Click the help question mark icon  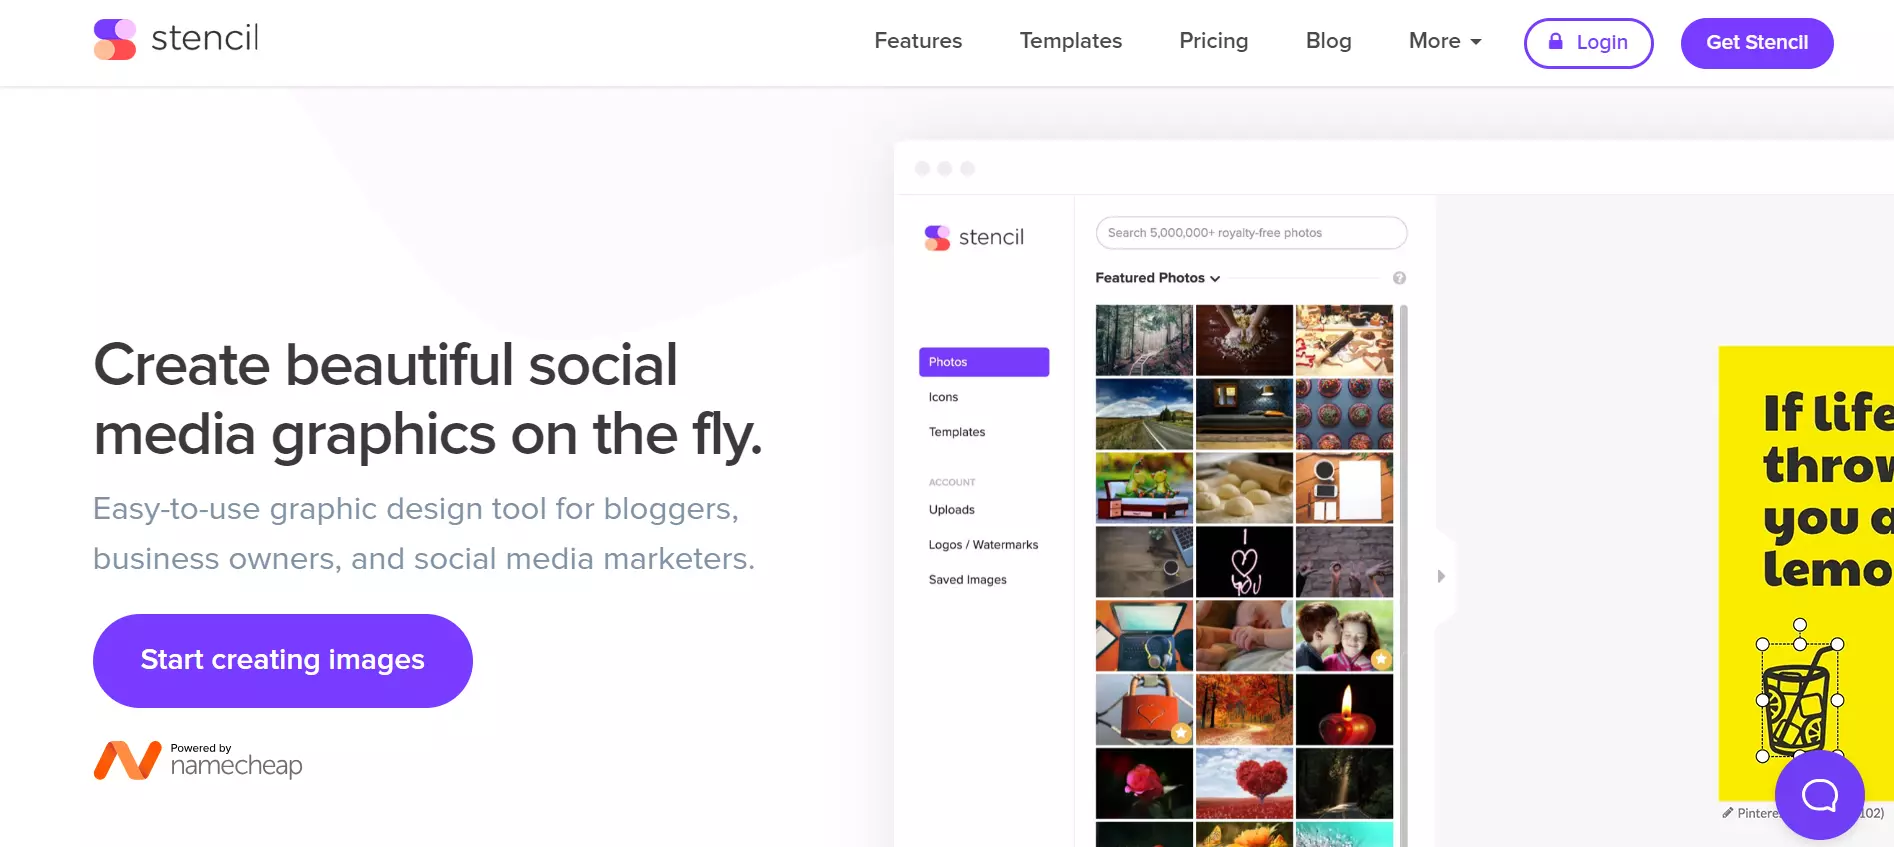pyautogui.click(x=1399, y=278)
